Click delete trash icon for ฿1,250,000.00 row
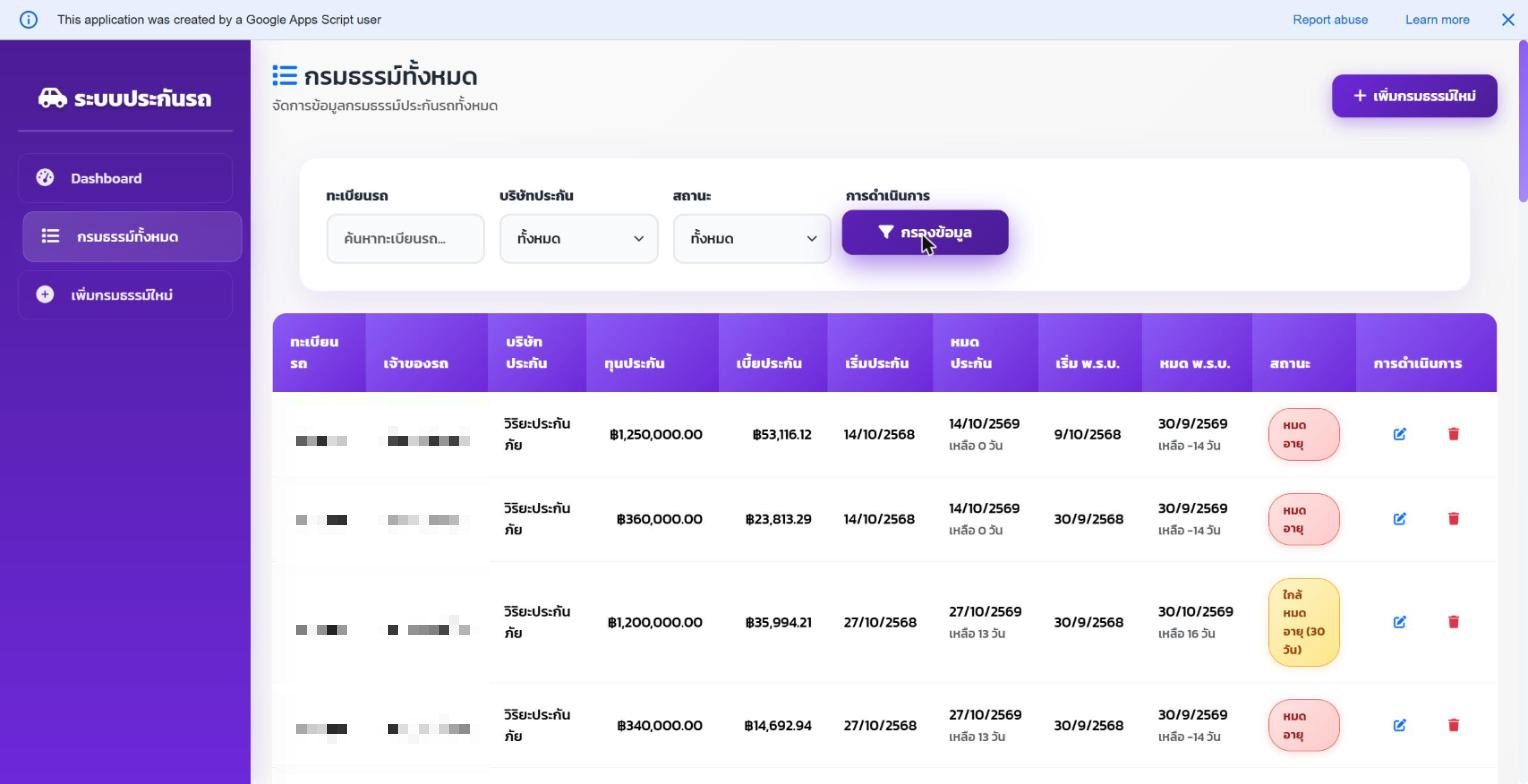Screen dimensions: 1528x784 click(x=1453, y=434)
